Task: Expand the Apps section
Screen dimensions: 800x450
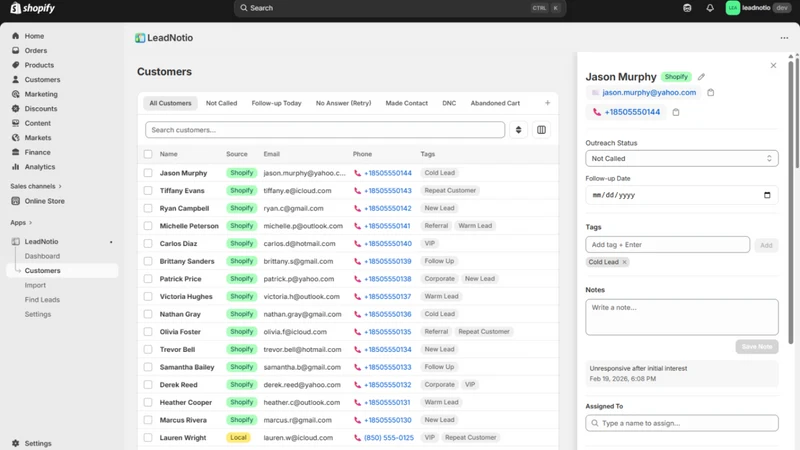Action: pos(21,222)
